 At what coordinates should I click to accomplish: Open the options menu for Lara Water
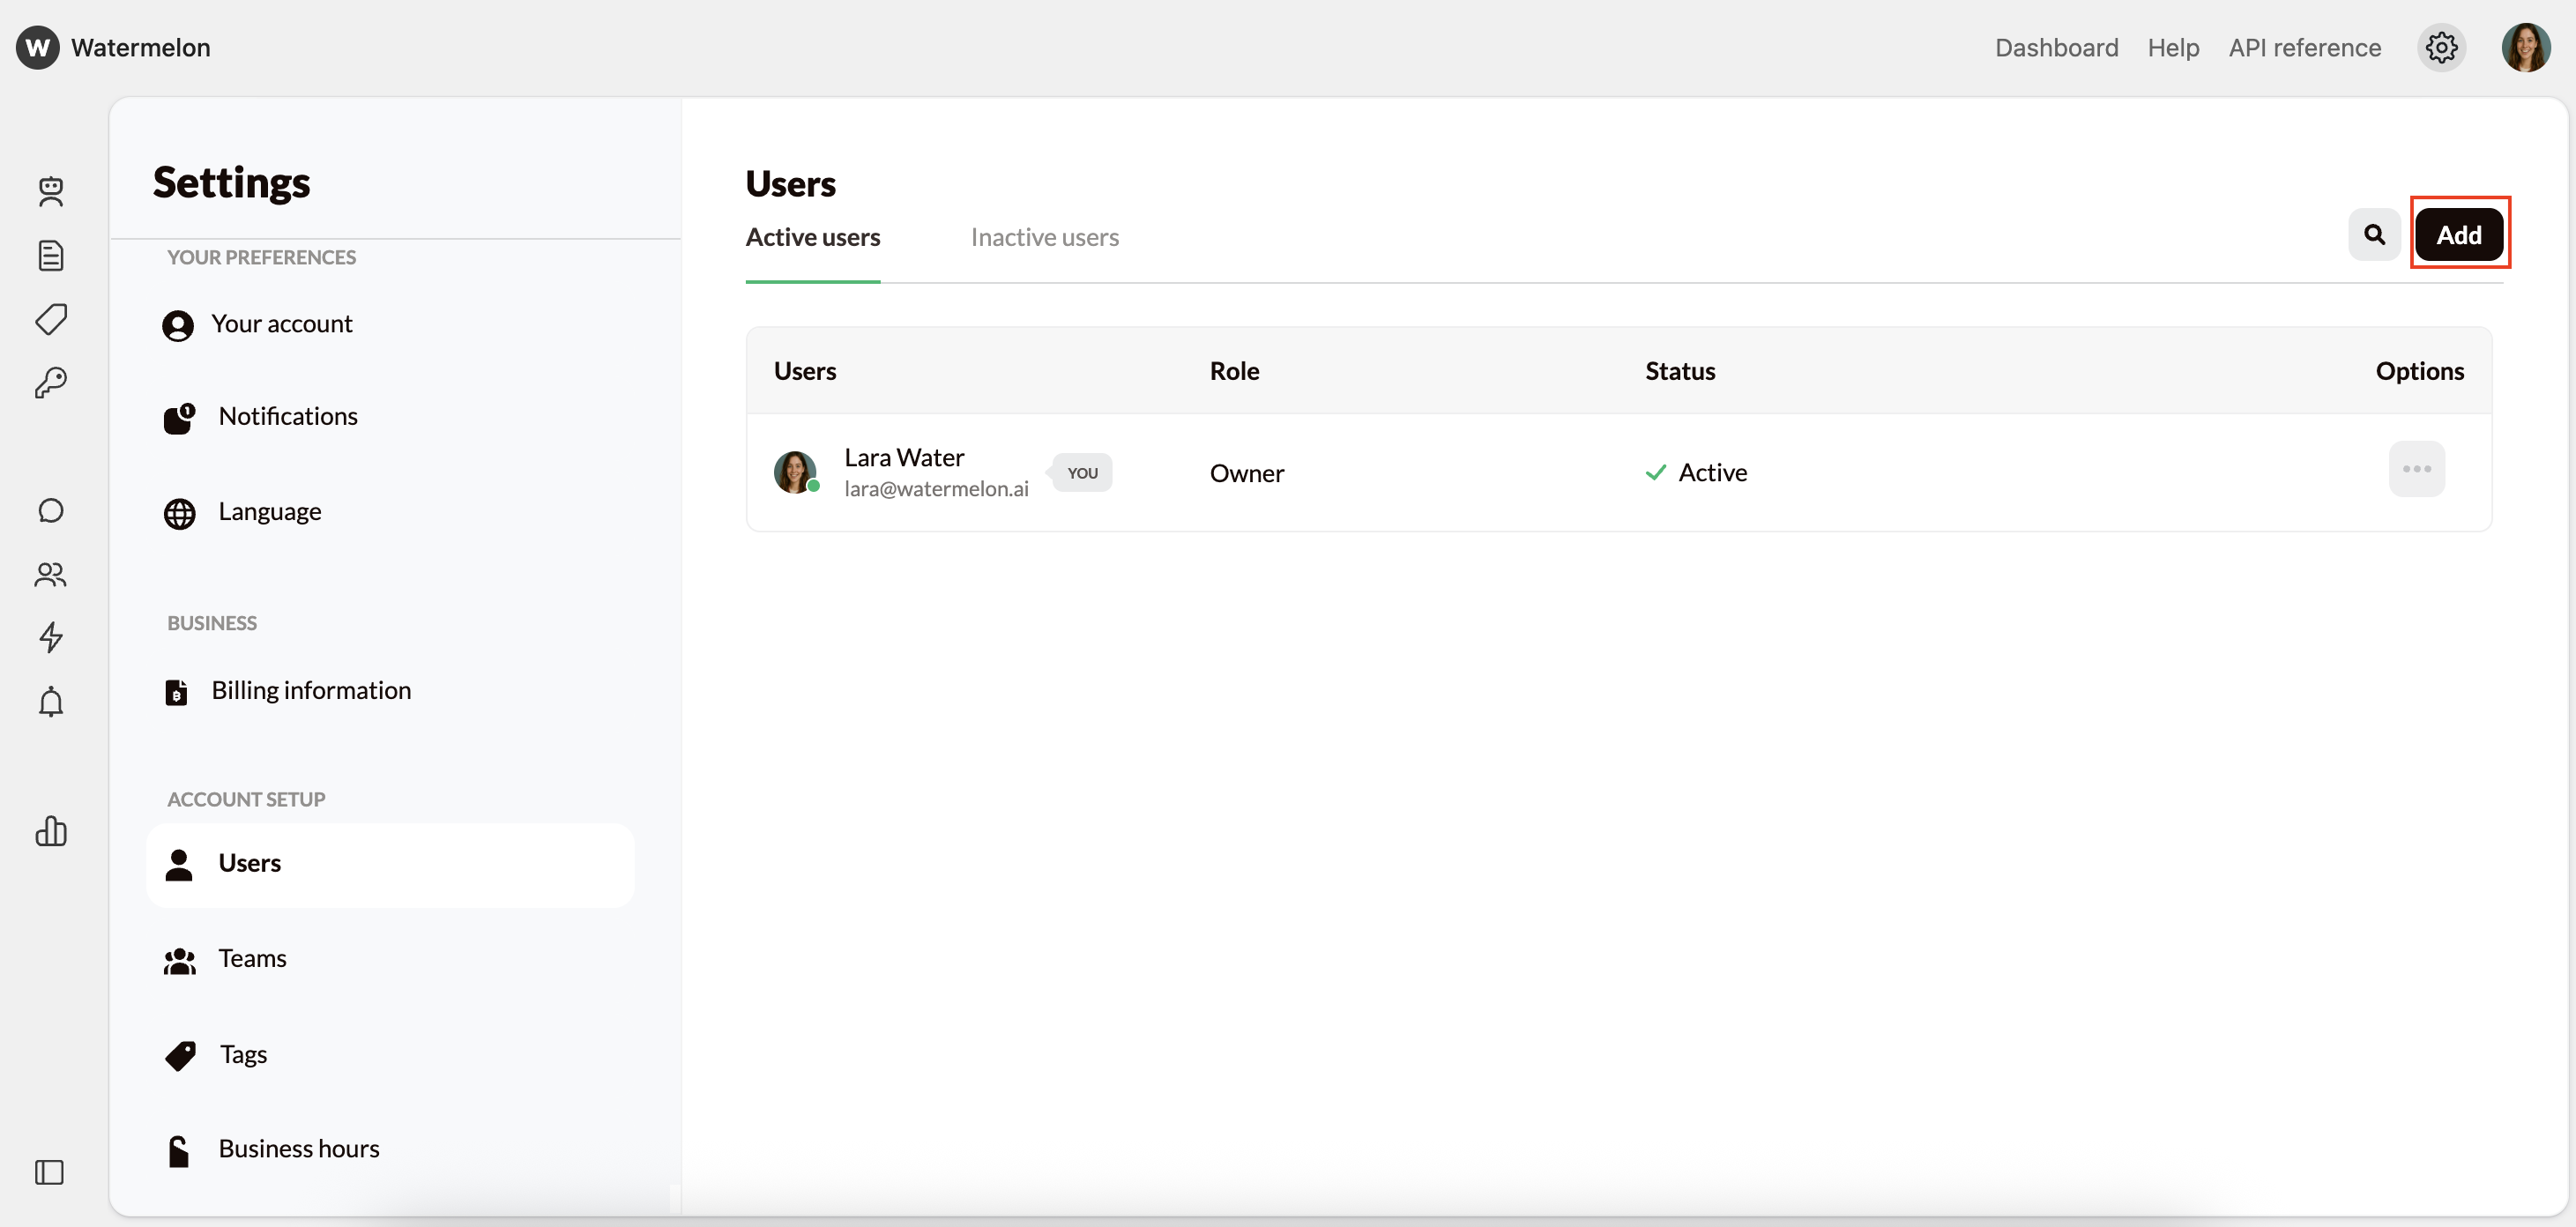tap(2417, 469)
